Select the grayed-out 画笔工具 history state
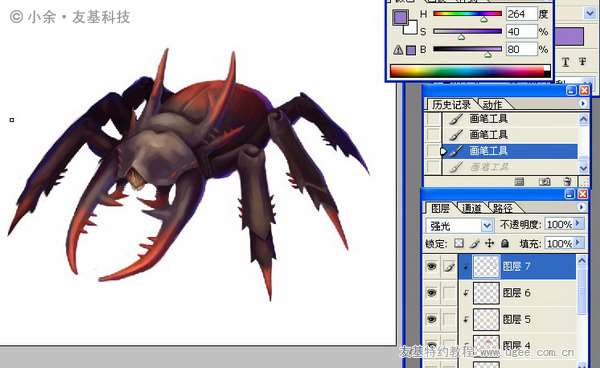600x368 pixels. (x=510, y=167)
